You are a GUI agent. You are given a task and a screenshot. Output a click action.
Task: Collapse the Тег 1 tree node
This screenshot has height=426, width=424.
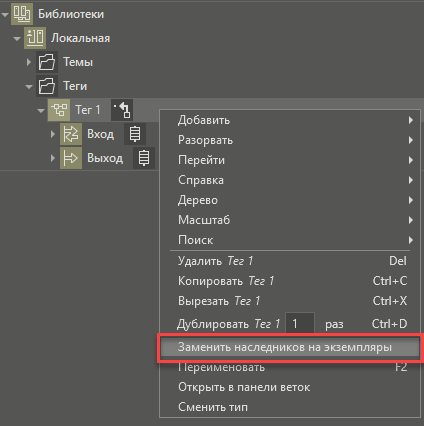pyautogui.click(x=41, y=111)
